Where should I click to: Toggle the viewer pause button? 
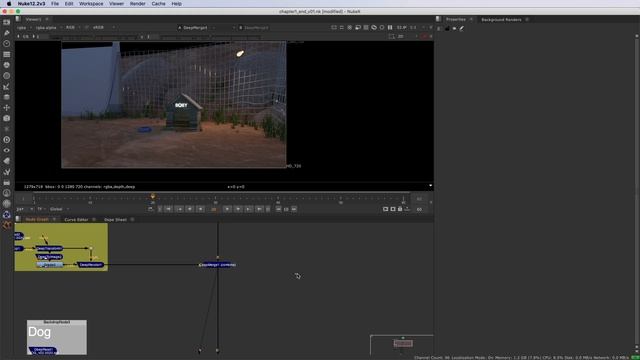click(390, 27)
